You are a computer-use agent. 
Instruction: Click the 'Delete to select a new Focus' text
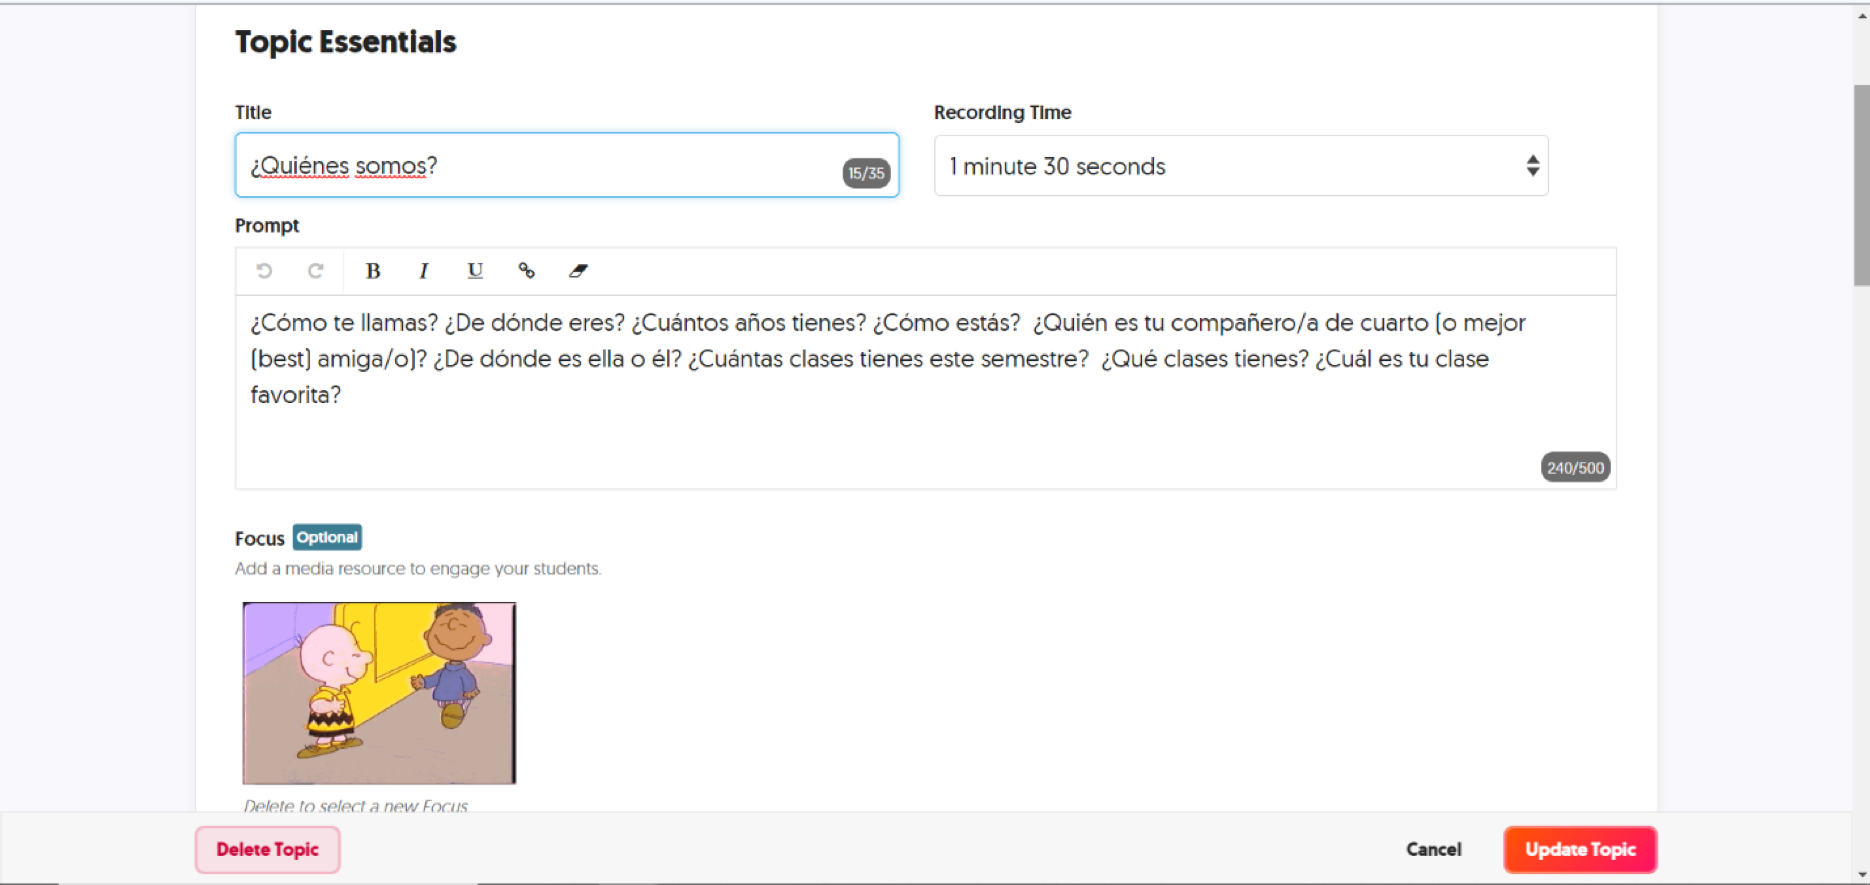pos(355,805)
